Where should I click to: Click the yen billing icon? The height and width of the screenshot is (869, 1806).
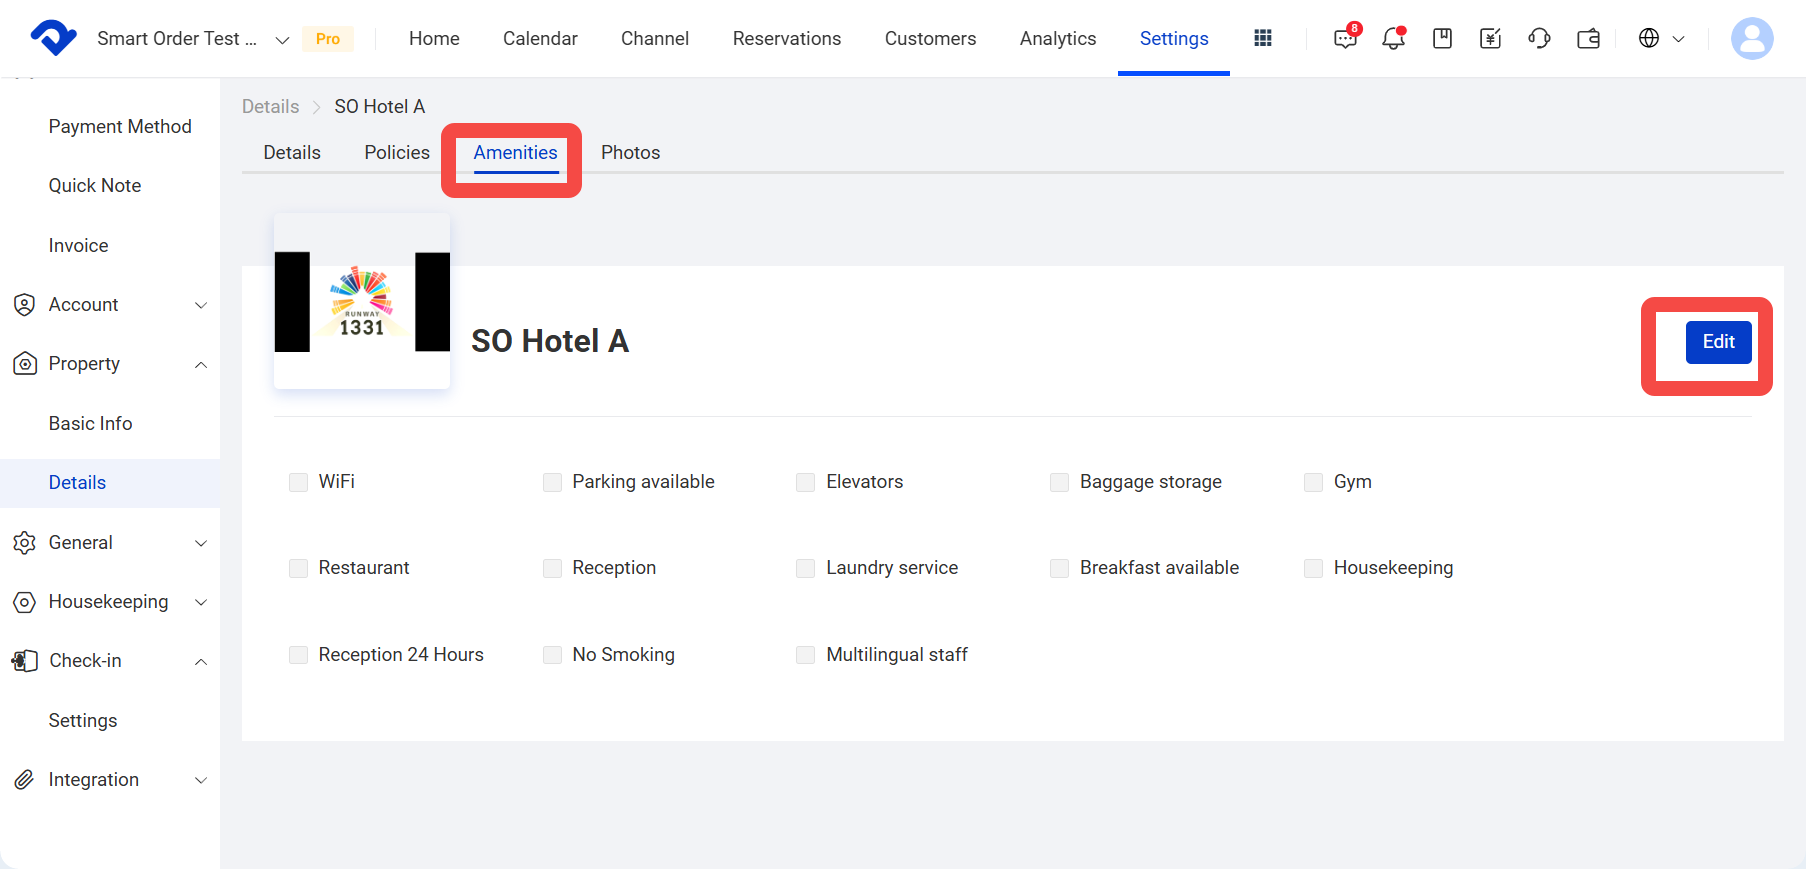click(x=1490, y=38)
